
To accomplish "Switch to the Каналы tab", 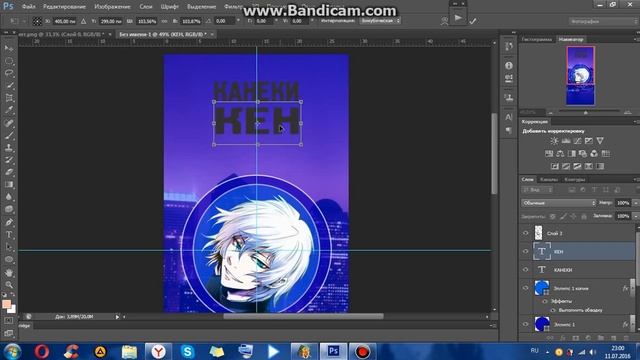I will tap(549, 180).
